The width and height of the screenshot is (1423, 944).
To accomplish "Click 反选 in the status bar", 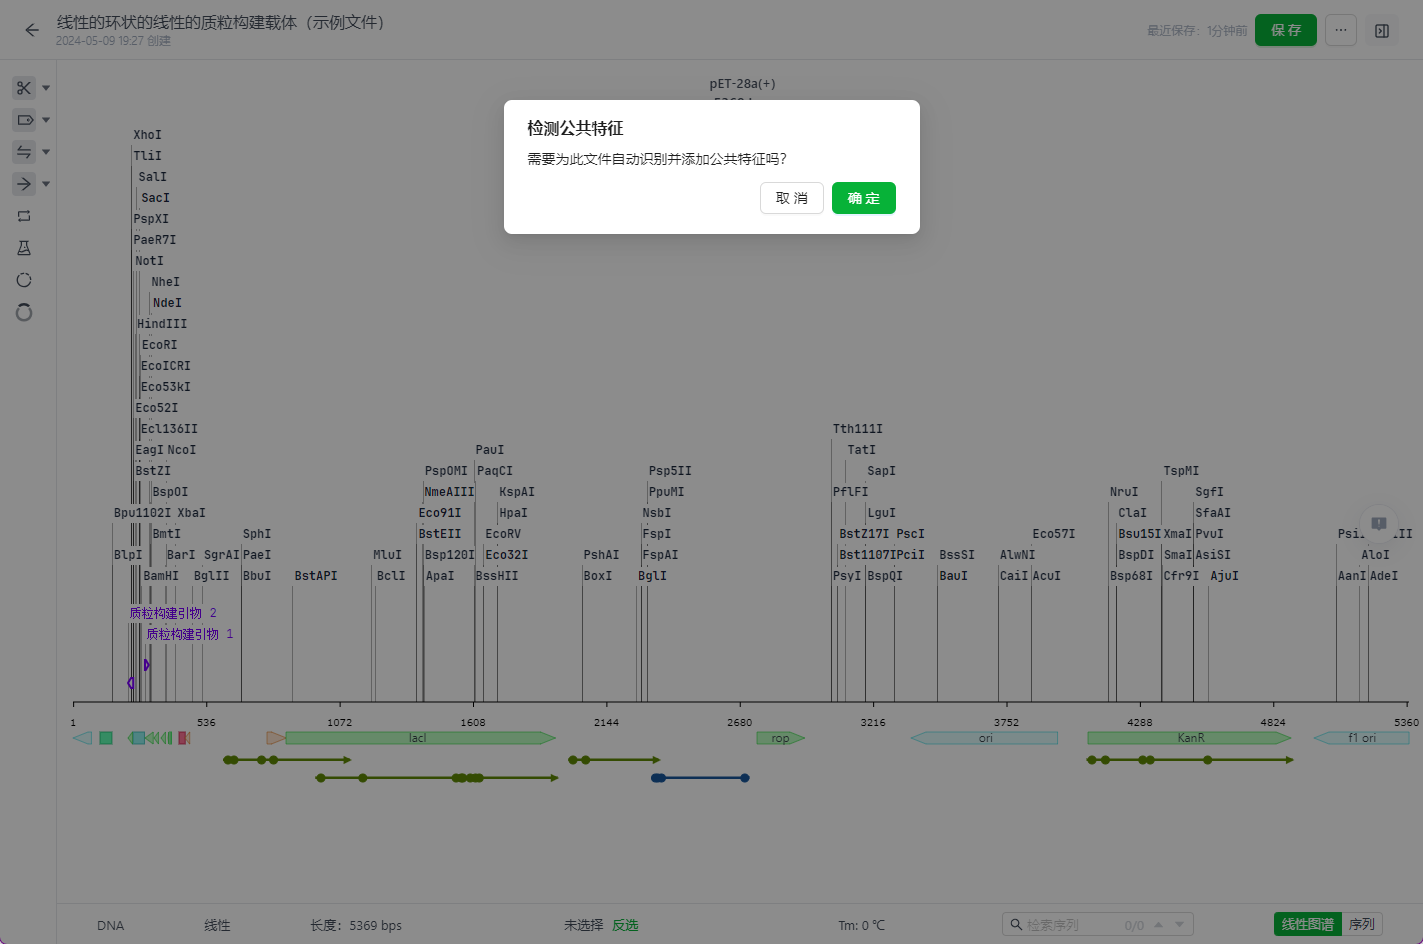I will 625,925.
